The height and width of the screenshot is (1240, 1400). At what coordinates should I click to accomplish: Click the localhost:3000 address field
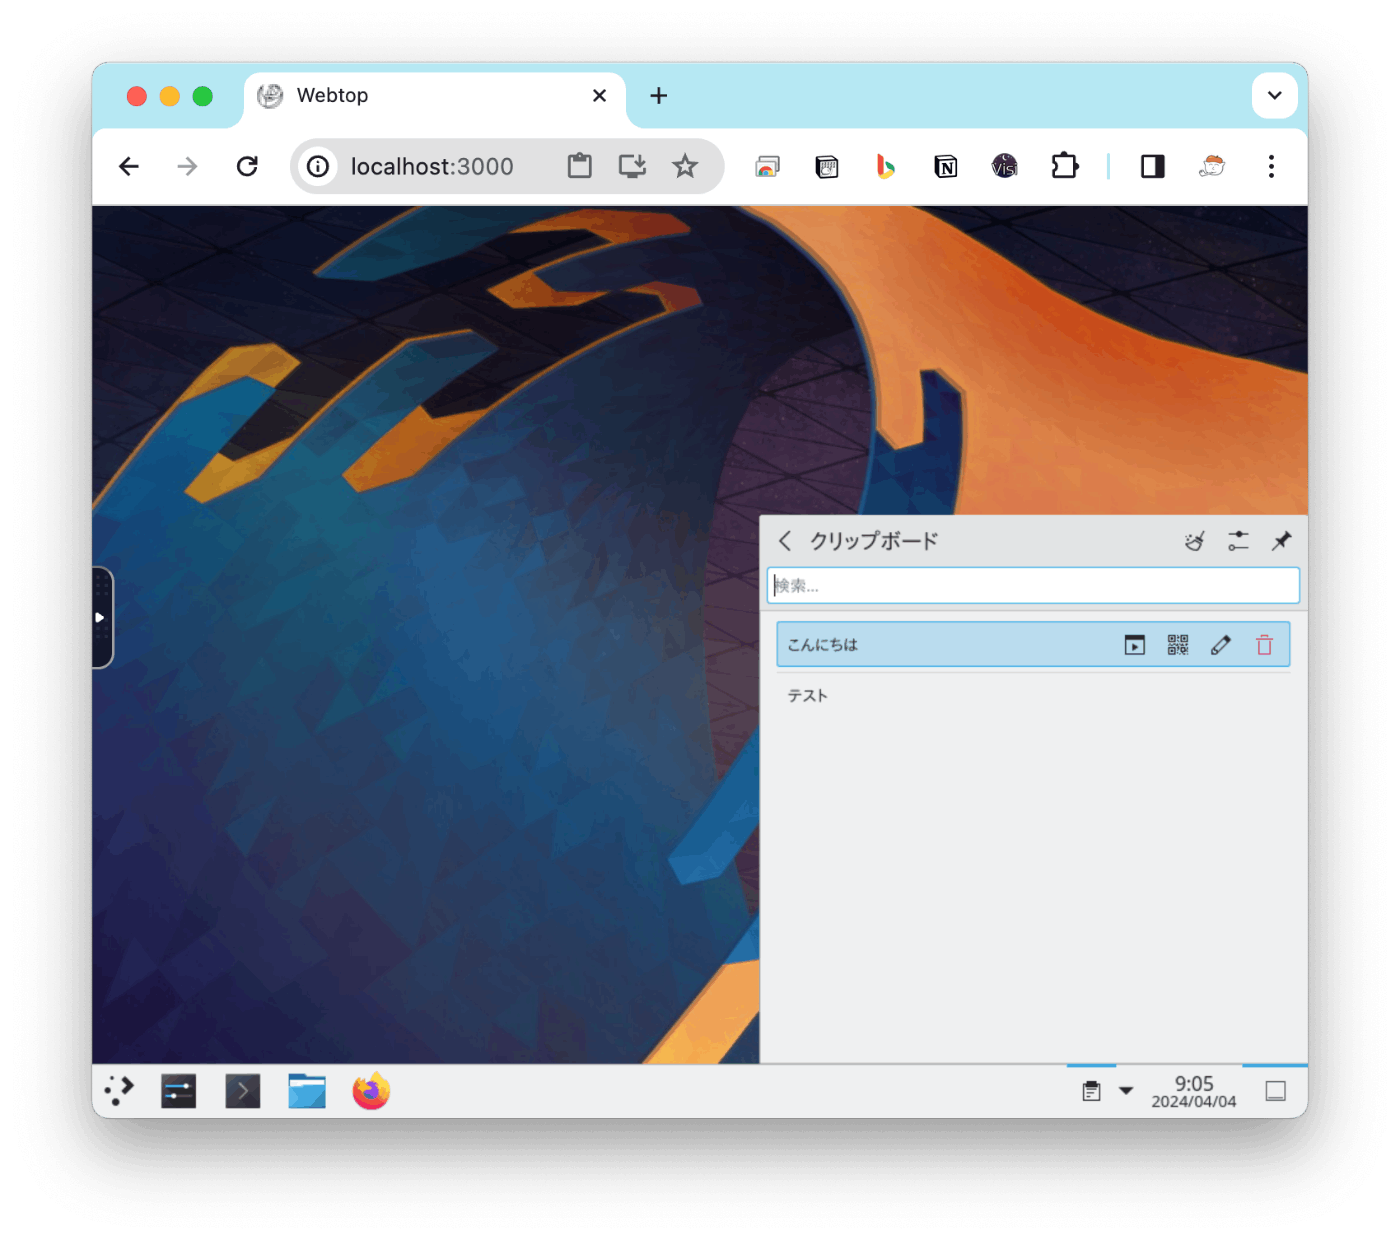click(432, 167)
